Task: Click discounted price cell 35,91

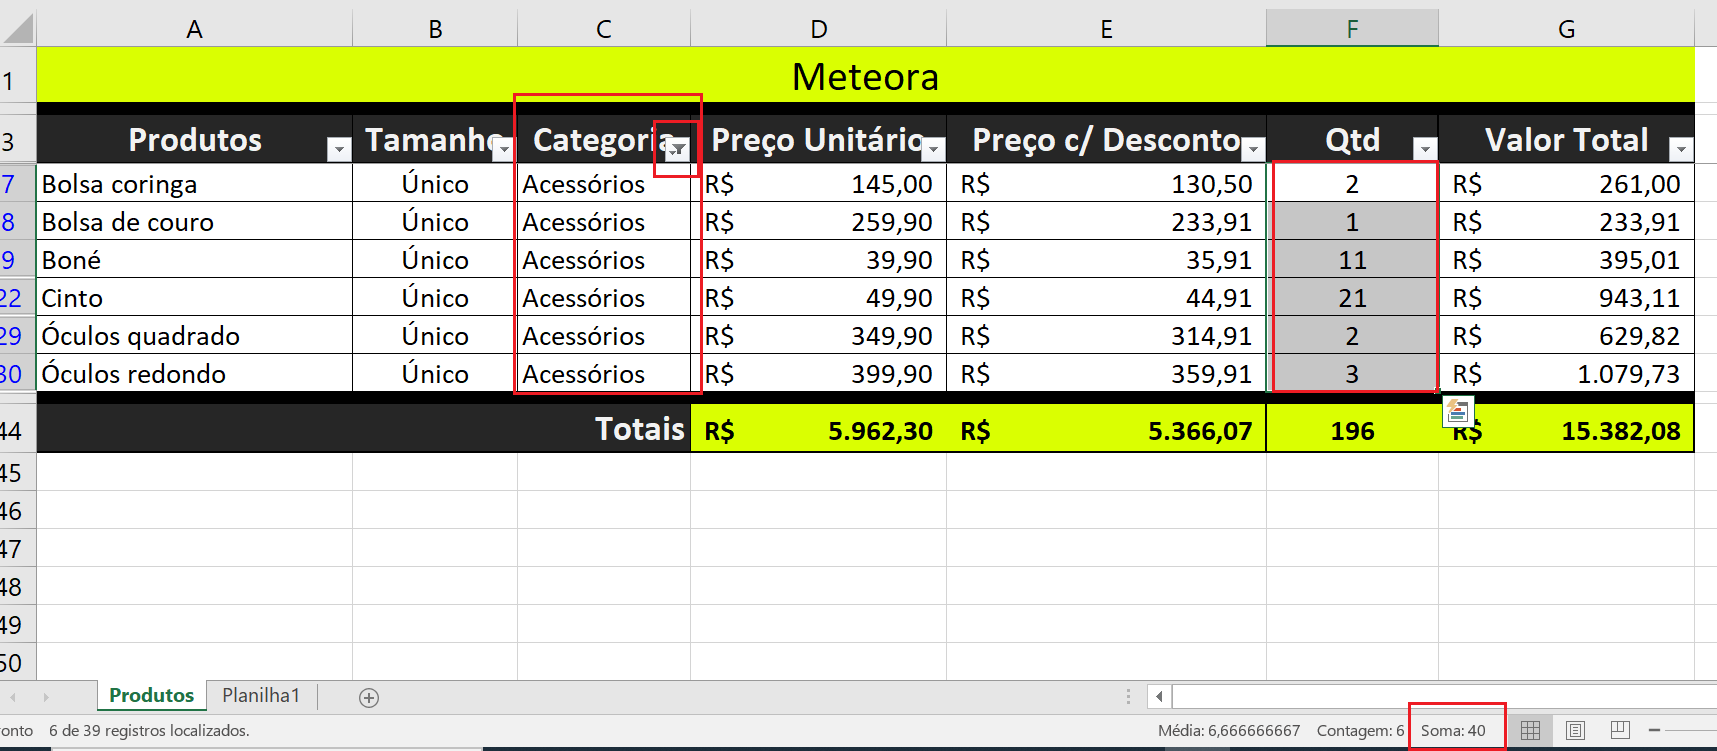Action: (x=1106, y=260)
